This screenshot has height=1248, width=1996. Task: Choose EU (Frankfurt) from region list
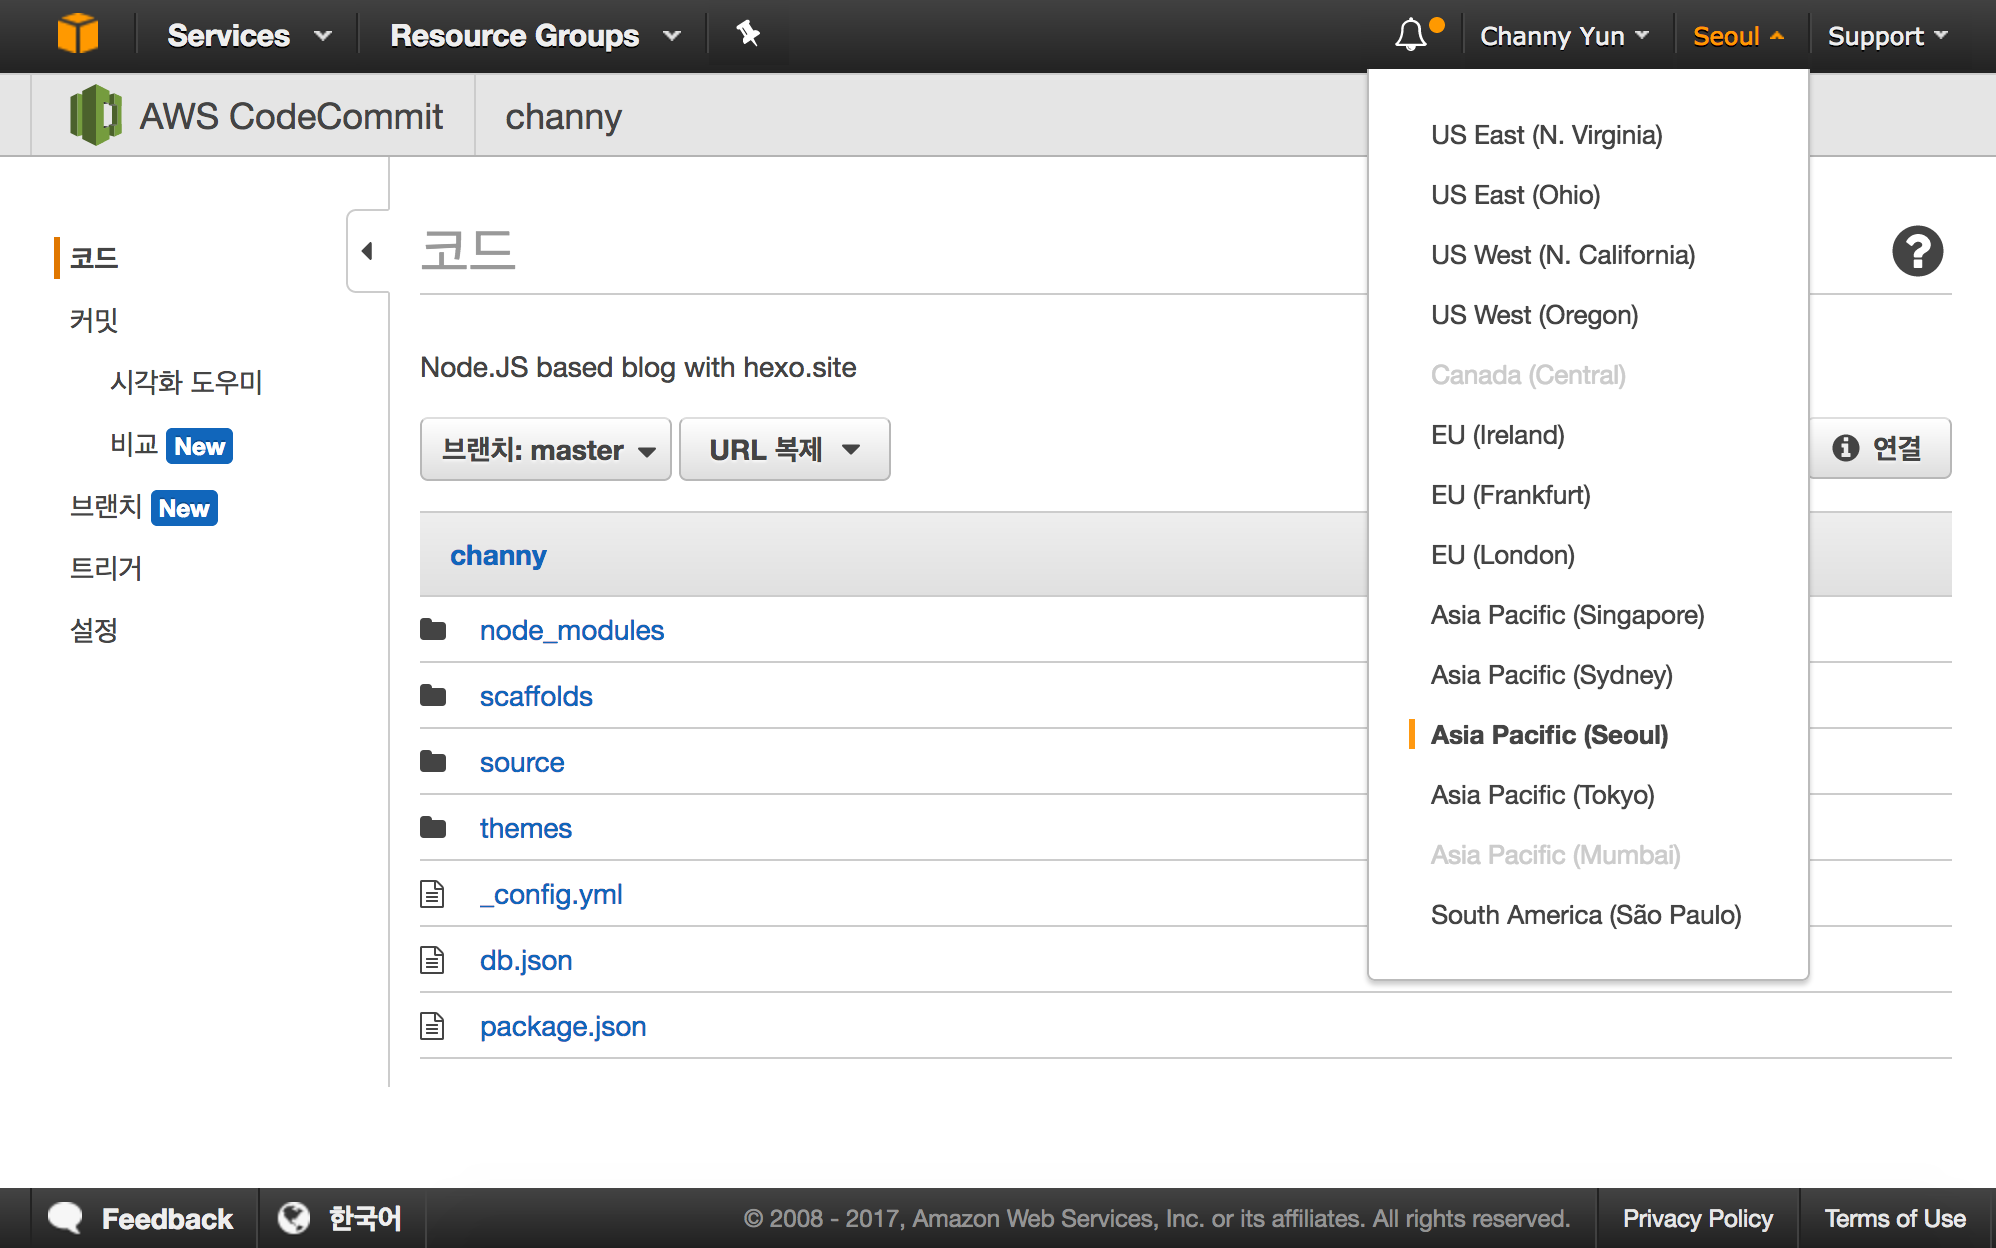click(1510, 495)
